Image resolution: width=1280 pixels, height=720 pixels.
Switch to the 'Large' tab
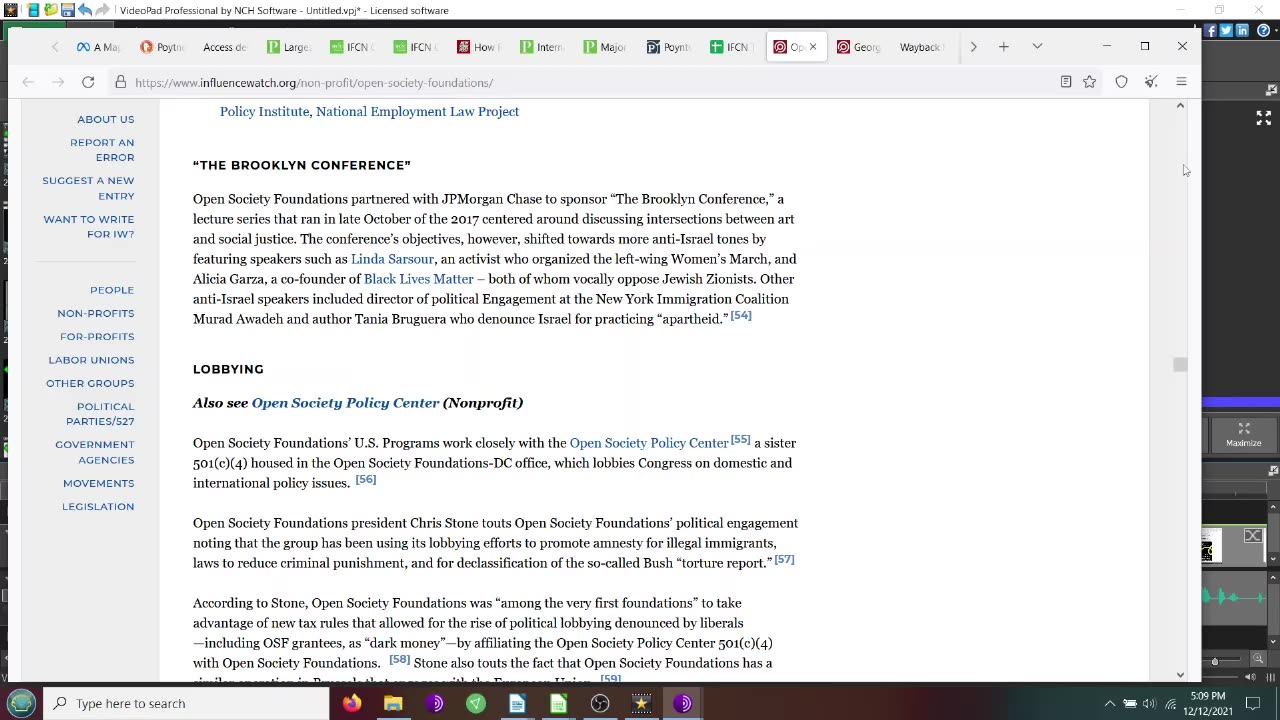pyautogui.click(x=288, y=47)
